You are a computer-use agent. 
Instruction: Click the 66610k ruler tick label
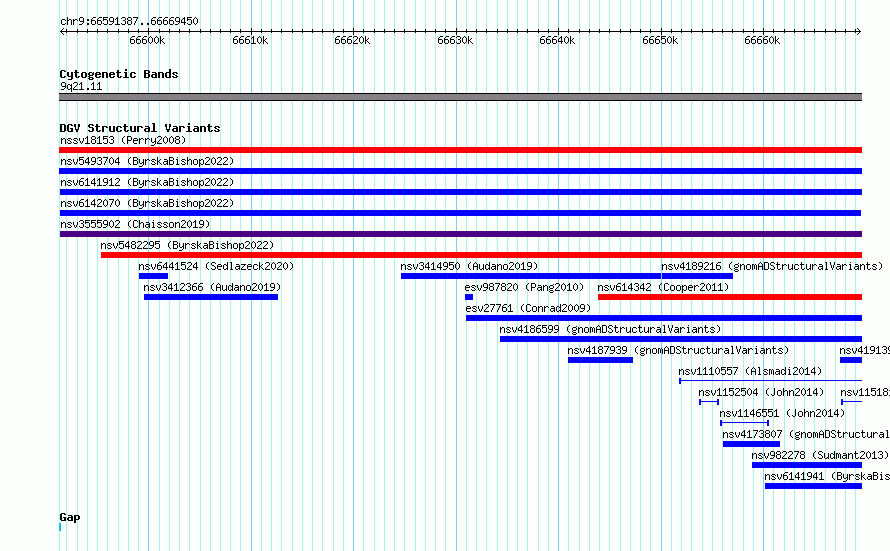[x=250, y=40]
